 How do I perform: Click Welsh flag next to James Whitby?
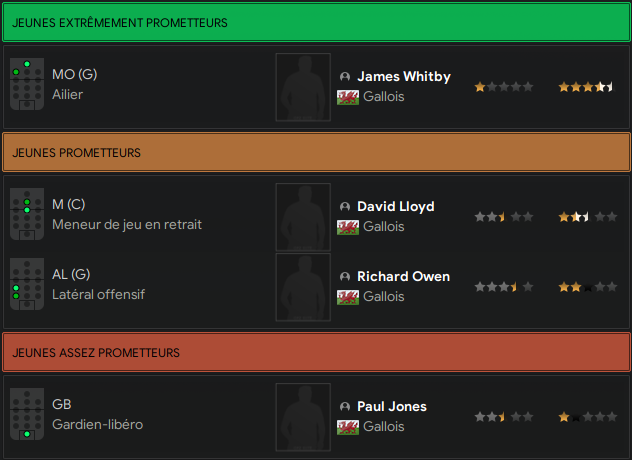coord(348,97)
